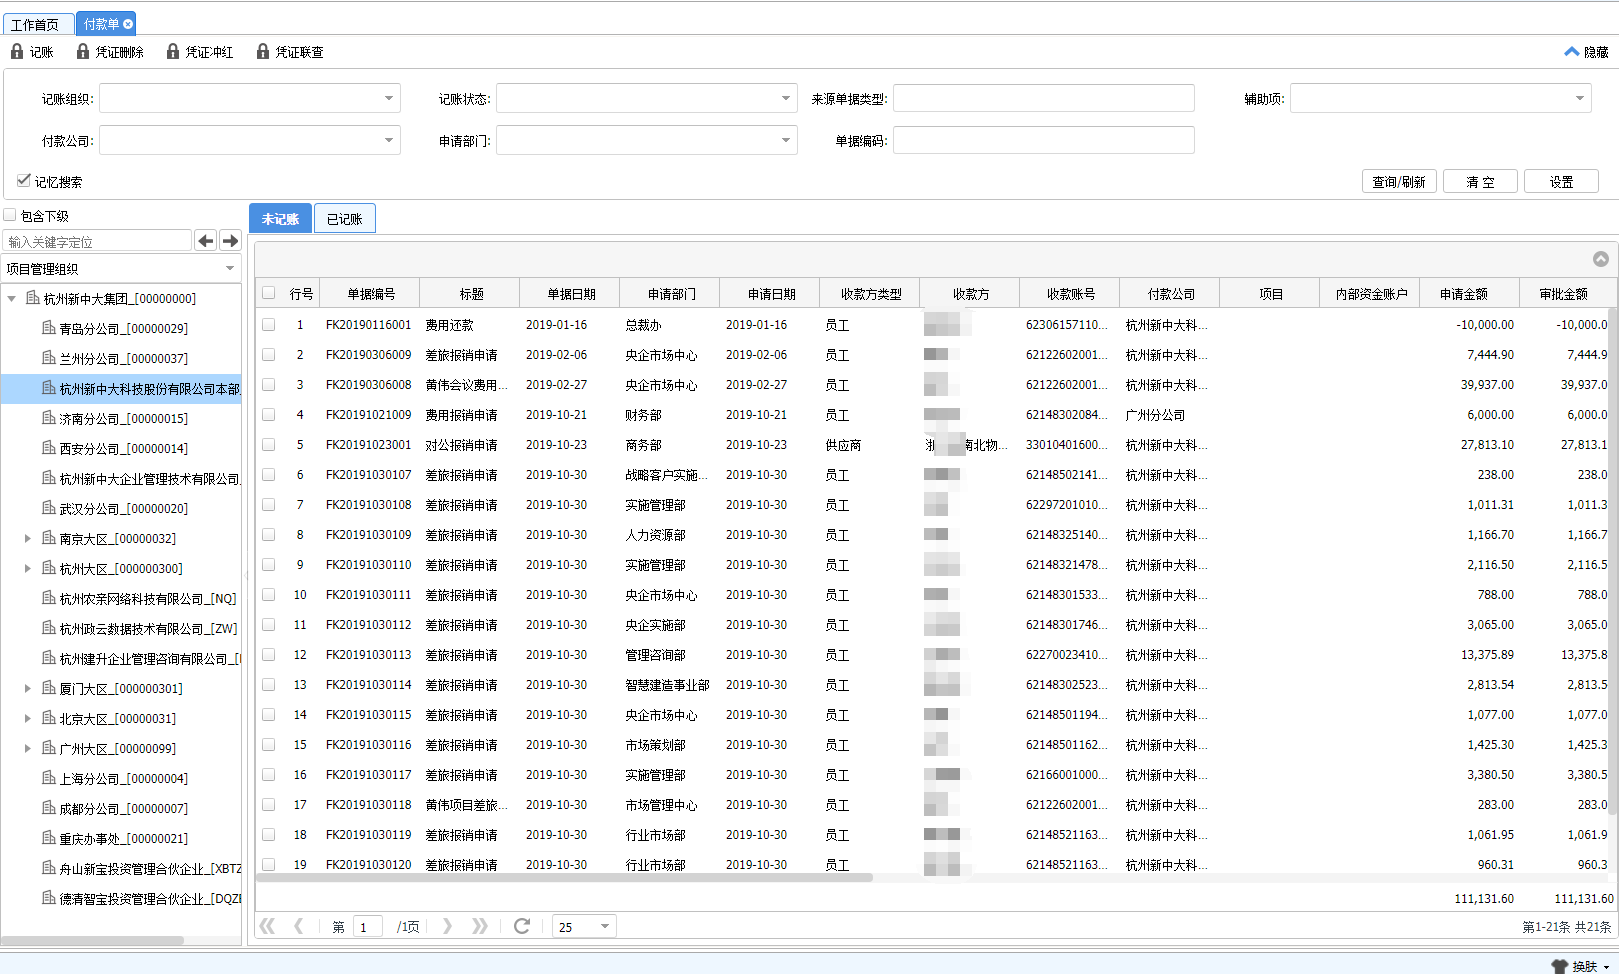Open the 记账组织 dropdown
This screenshot has width=1619, height=974.
tap(389, 98)
